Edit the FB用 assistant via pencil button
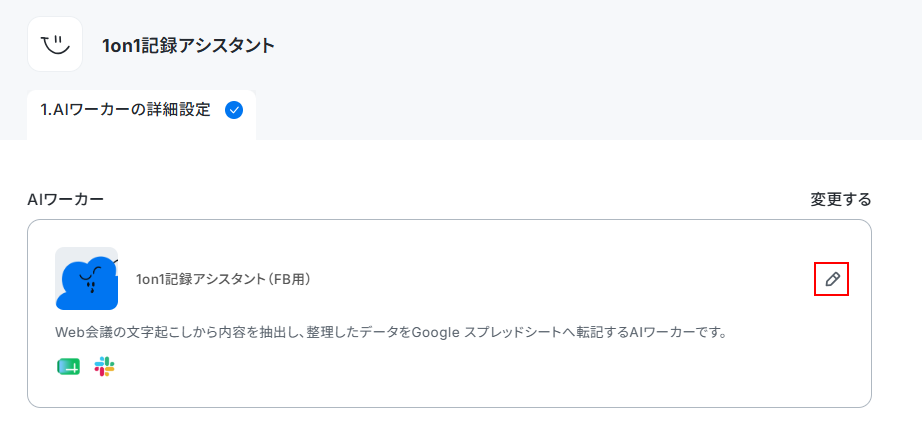Screen dimensions: 922x442 pos(832,279)
